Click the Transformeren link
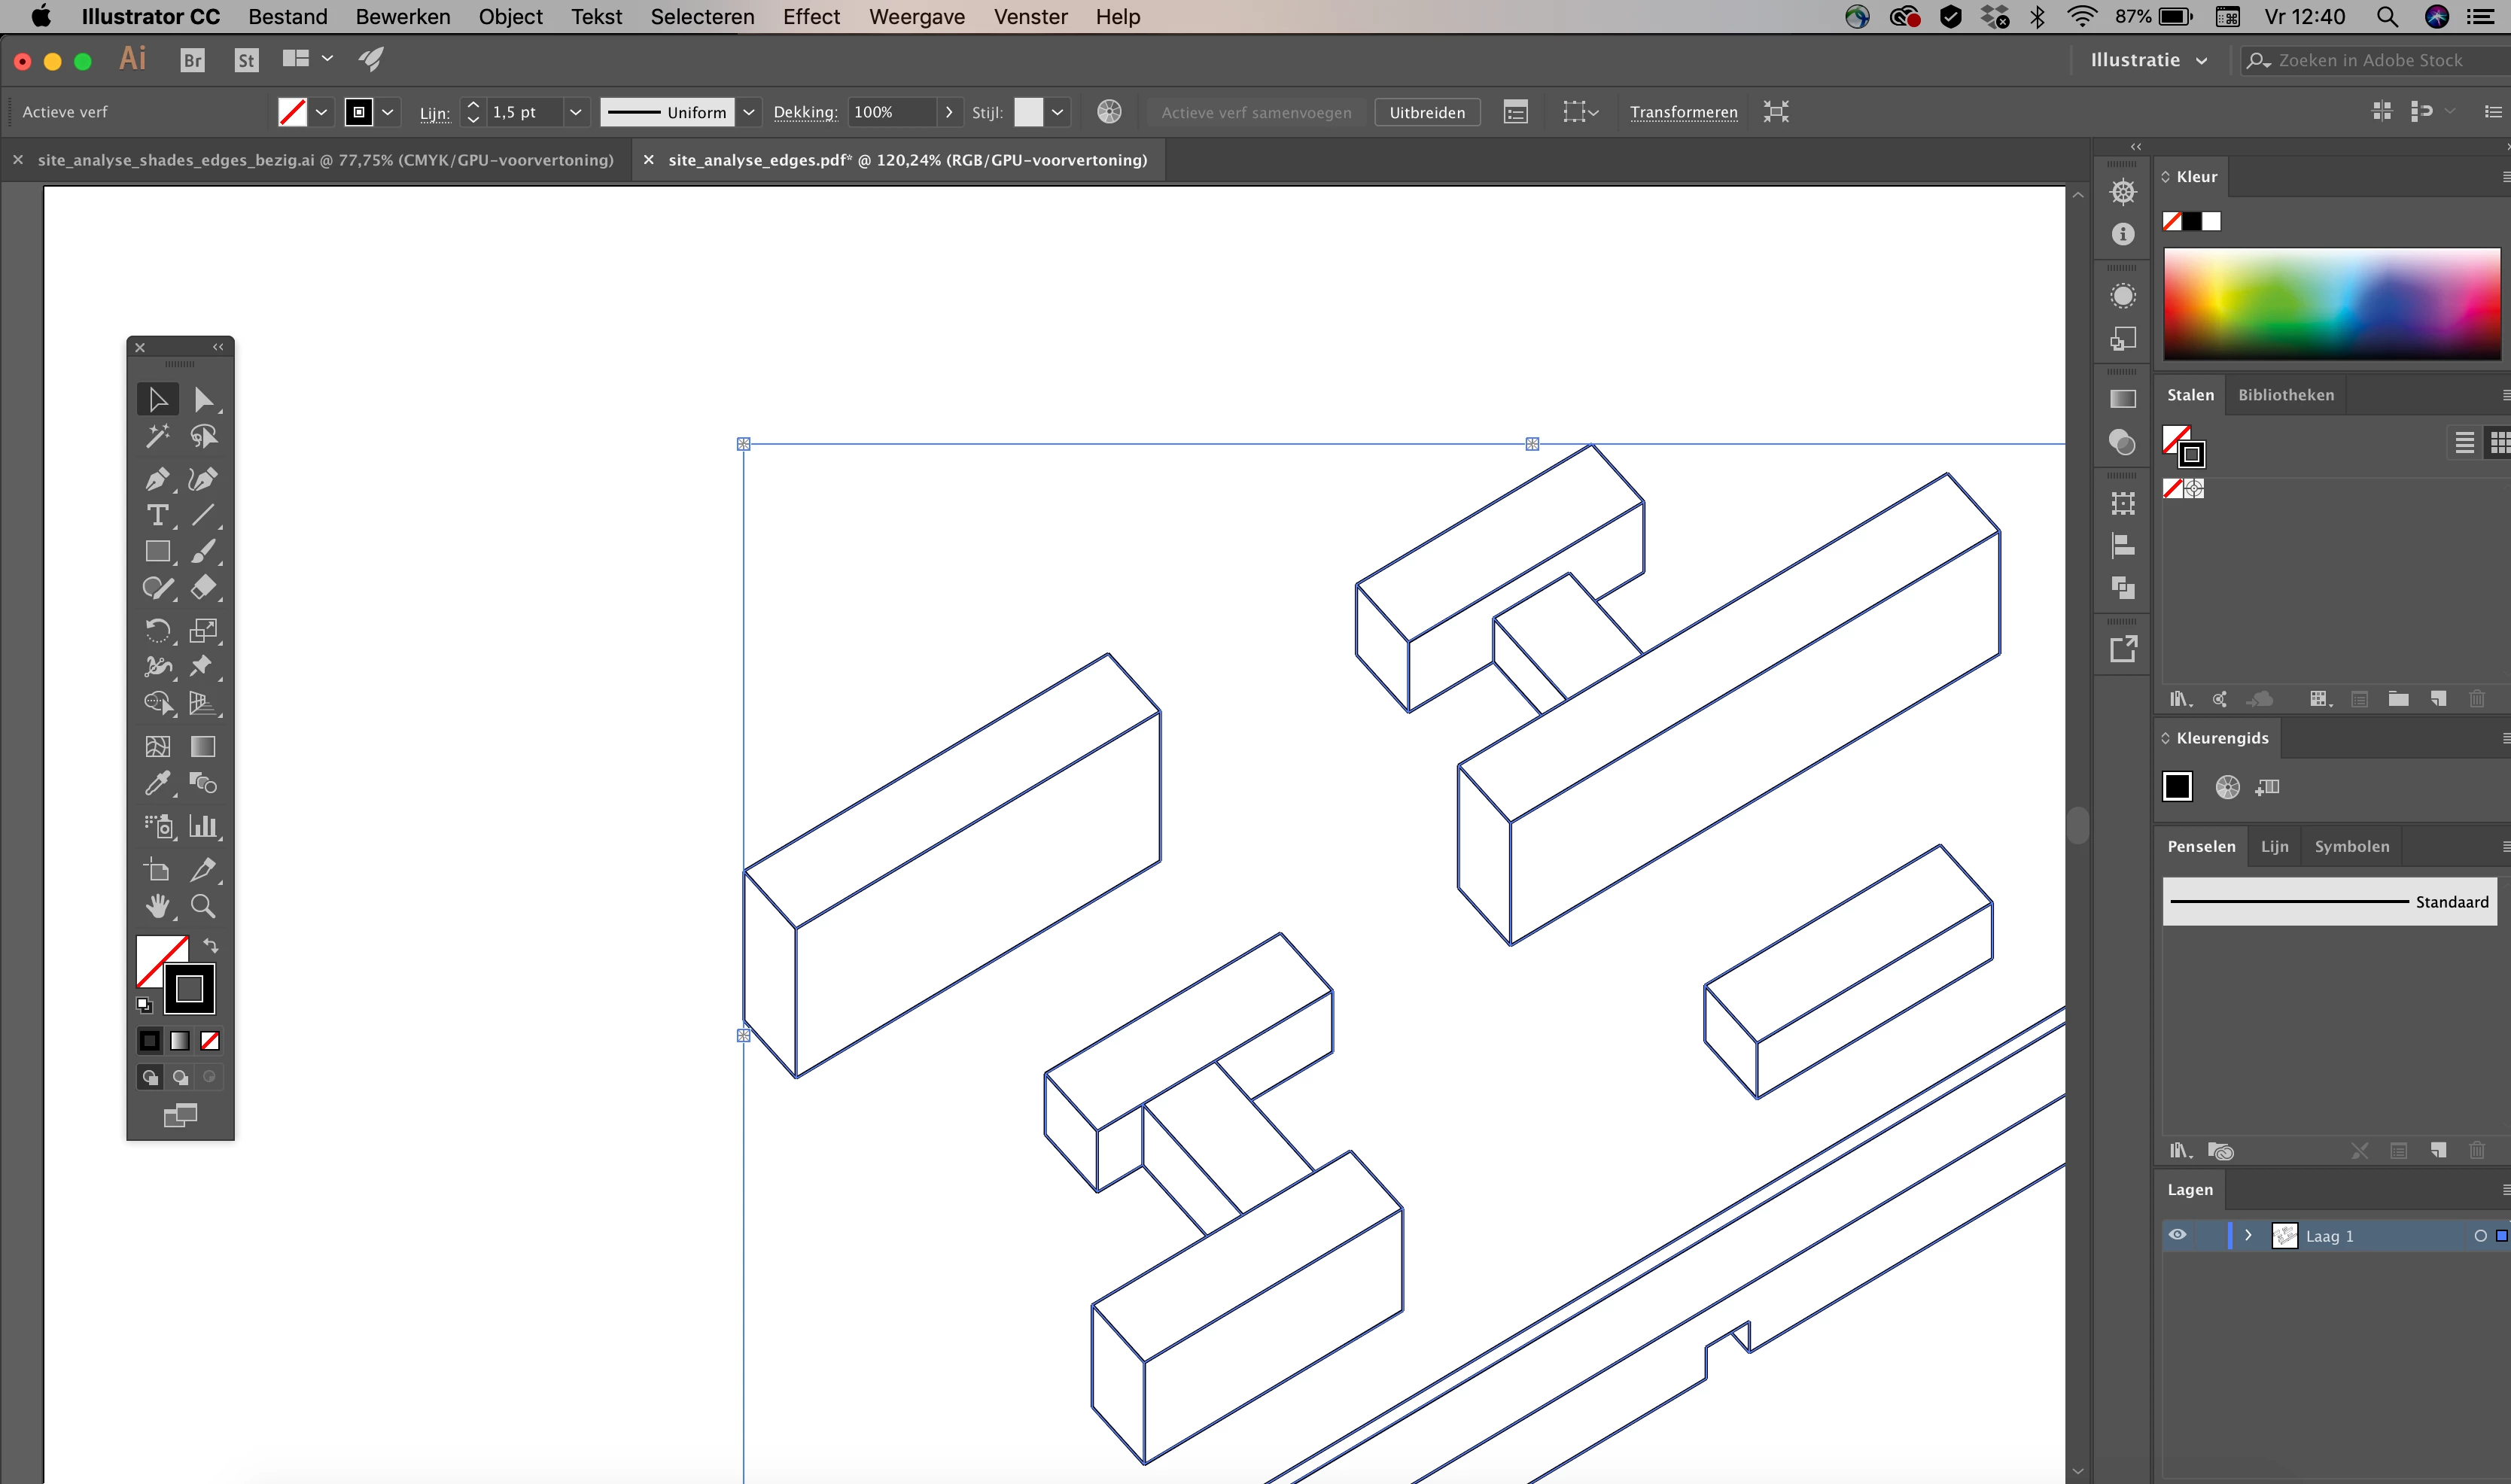Viewport: 2511px width, 1484px height. click(x=1683, y=112)
